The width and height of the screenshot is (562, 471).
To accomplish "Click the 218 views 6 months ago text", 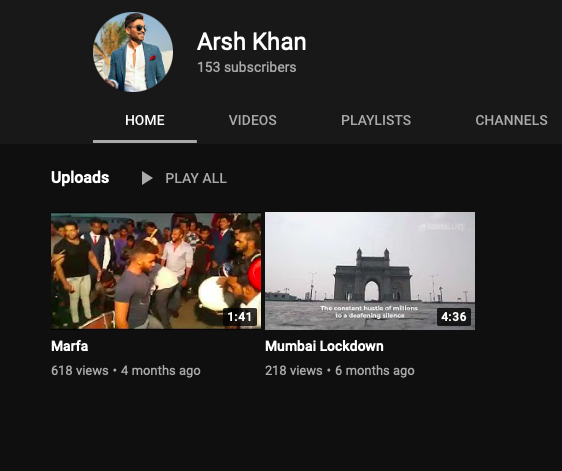I will [x=340, y=371].
